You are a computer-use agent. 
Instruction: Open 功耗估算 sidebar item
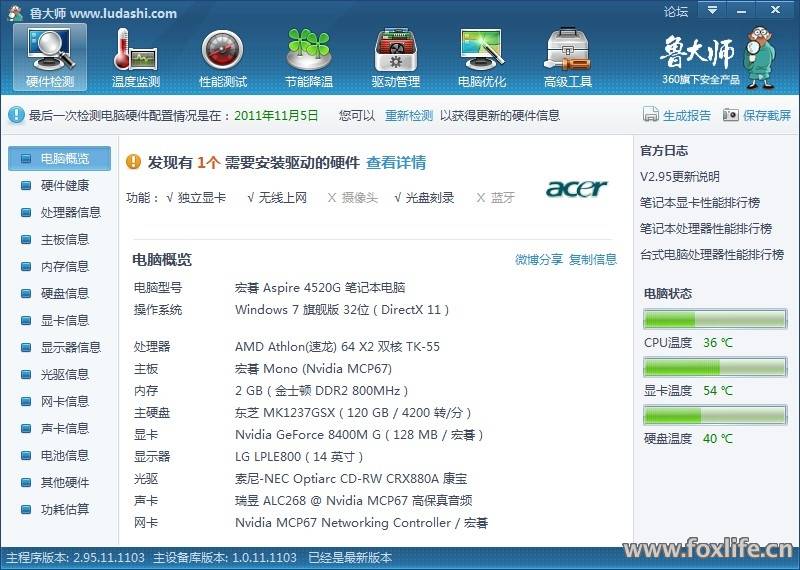click(64, 509)
